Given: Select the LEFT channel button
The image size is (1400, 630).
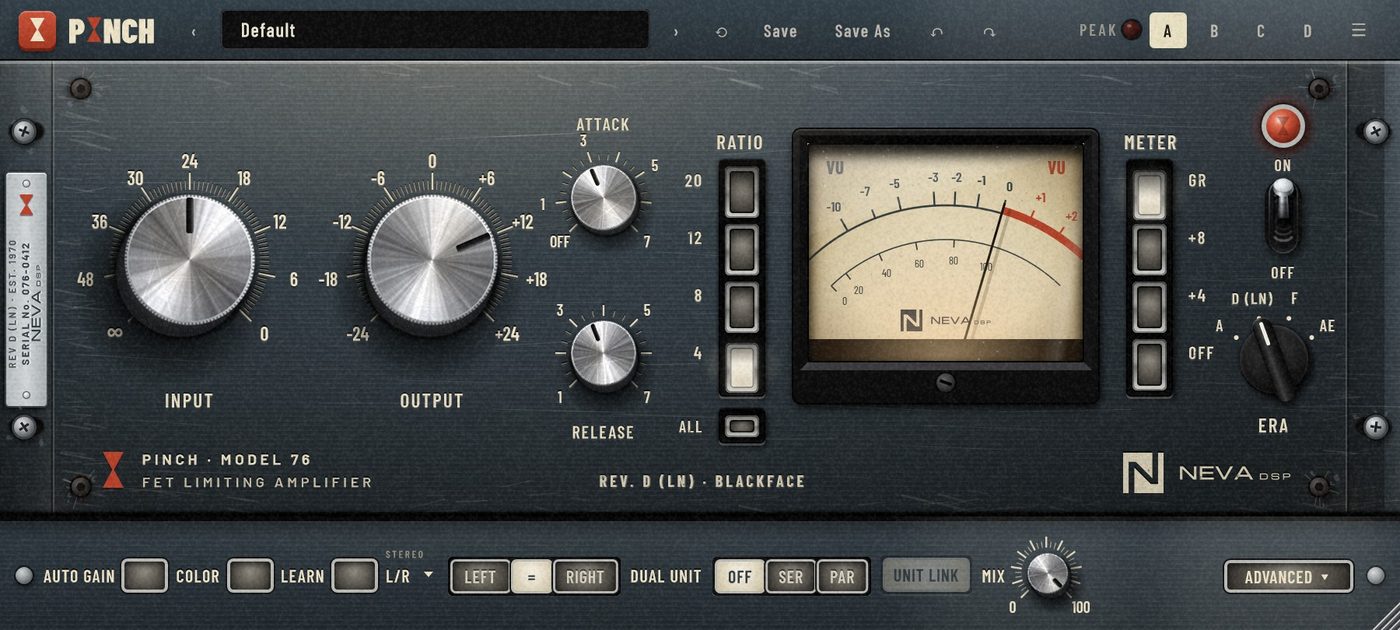Looking at the screenshot, I should (480, 577).
